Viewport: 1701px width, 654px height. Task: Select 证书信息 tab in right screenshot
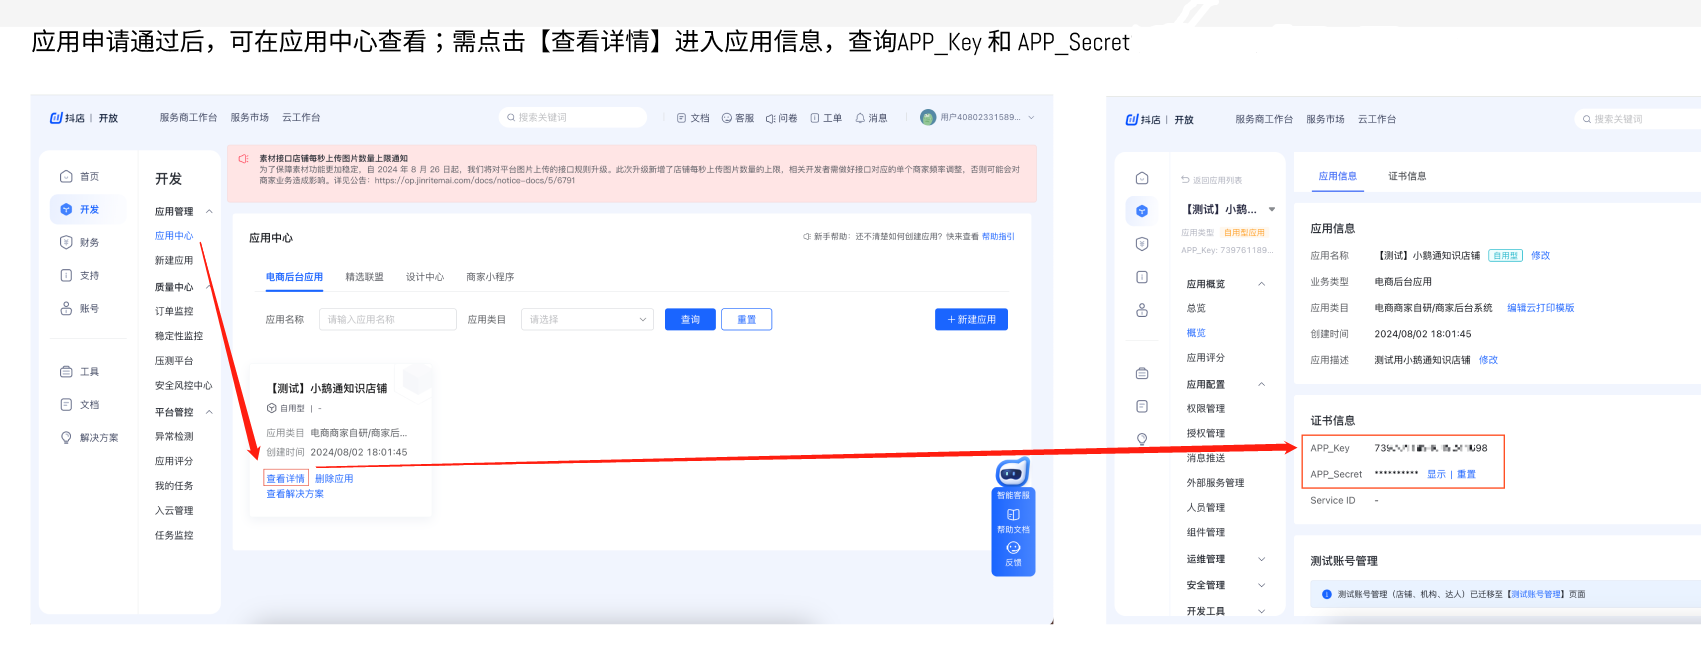coord(1407,176)
